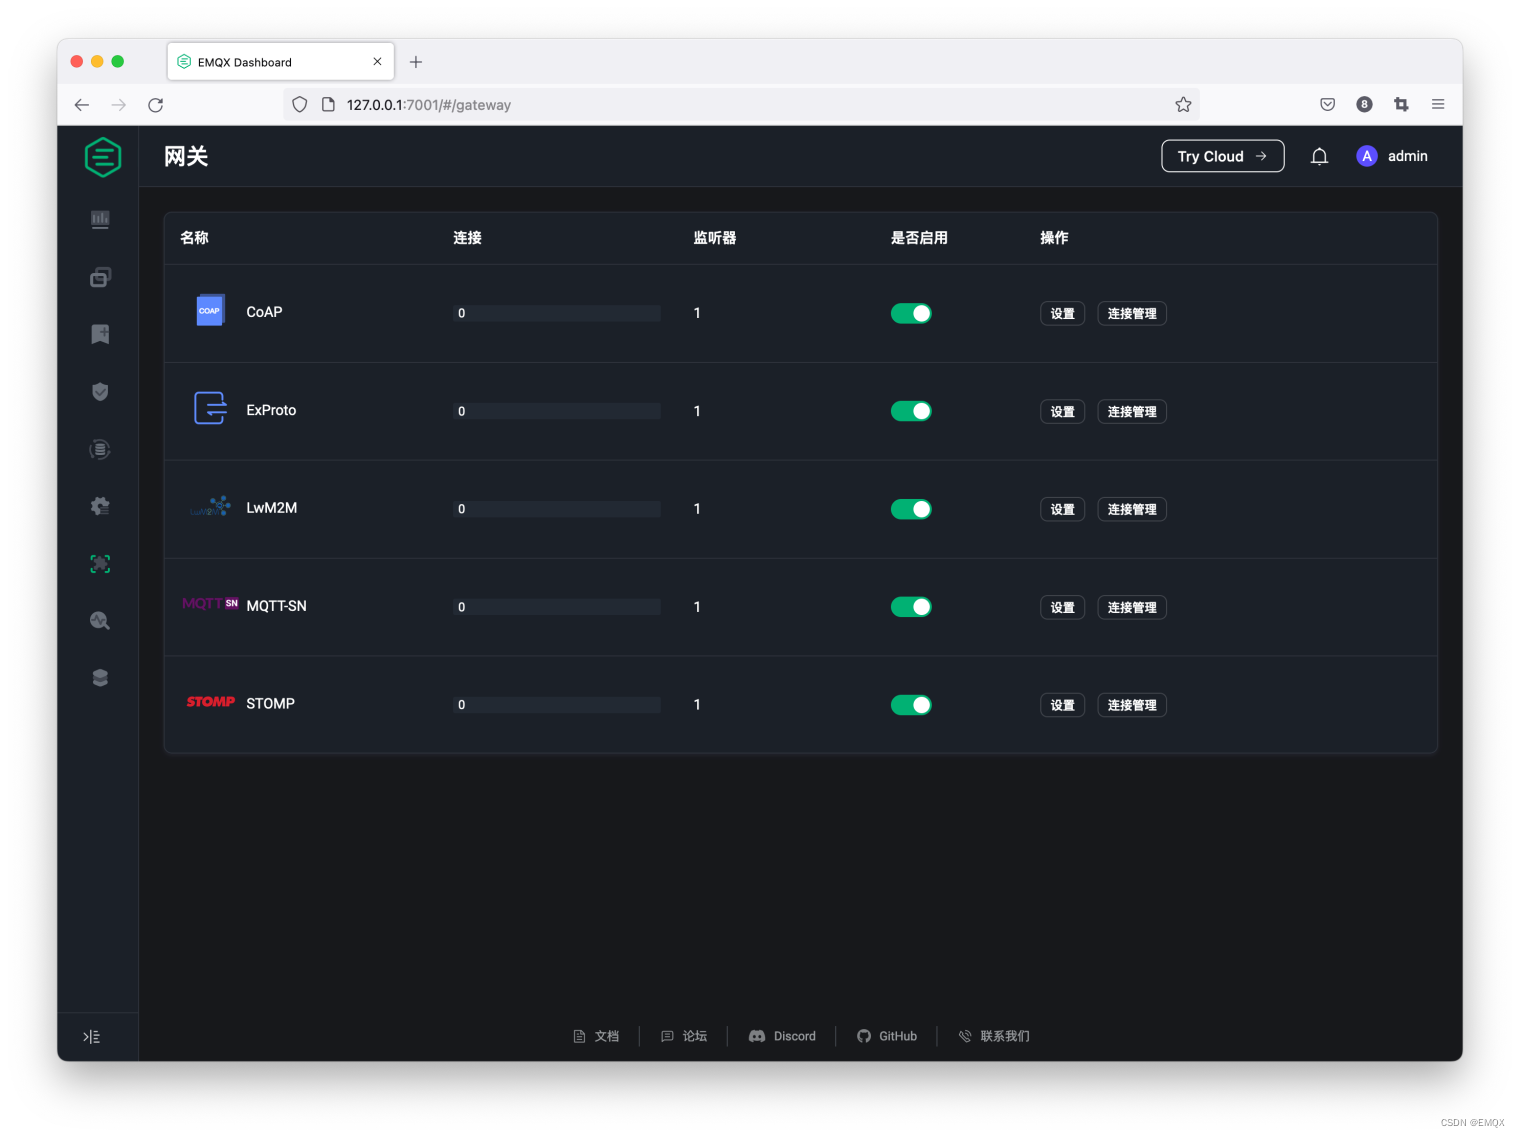This screenshot has width=1520, height=1137.
Task: Click the EMQX logo at top of sidebar
Action: tap(102, 156)
